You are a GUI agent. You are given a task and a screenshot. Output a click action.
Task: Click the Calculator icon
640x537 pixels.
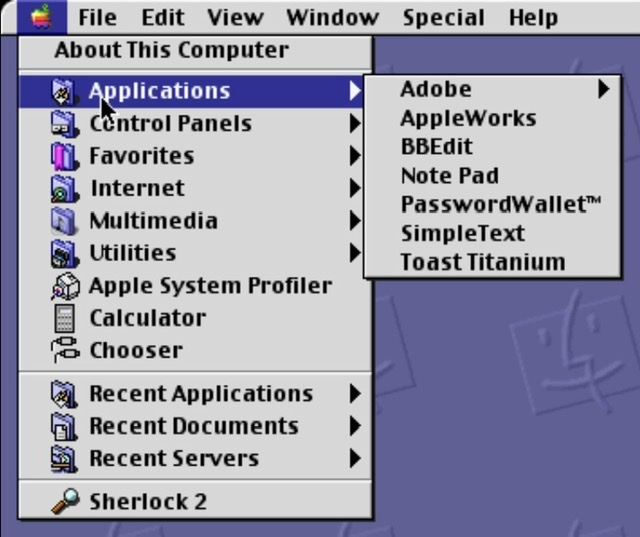(64, 318)
